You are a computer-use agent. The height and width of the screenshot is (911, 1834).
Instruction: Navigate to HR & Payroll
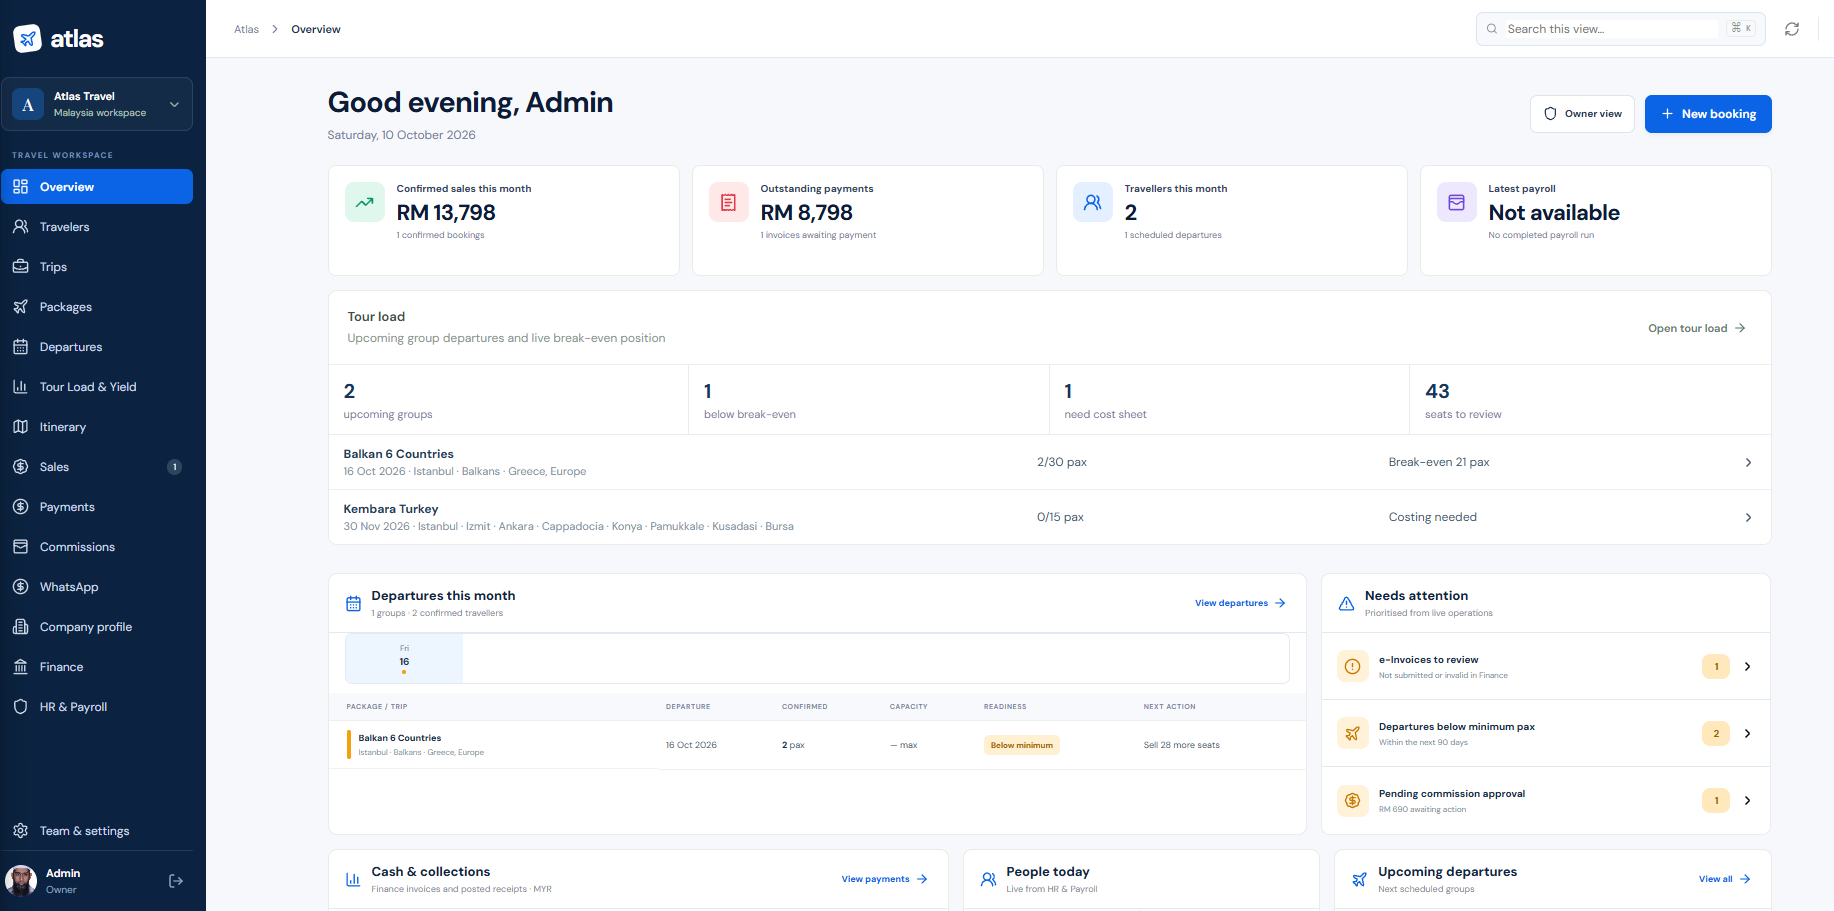pyautogui.click(x=97, y=707)
